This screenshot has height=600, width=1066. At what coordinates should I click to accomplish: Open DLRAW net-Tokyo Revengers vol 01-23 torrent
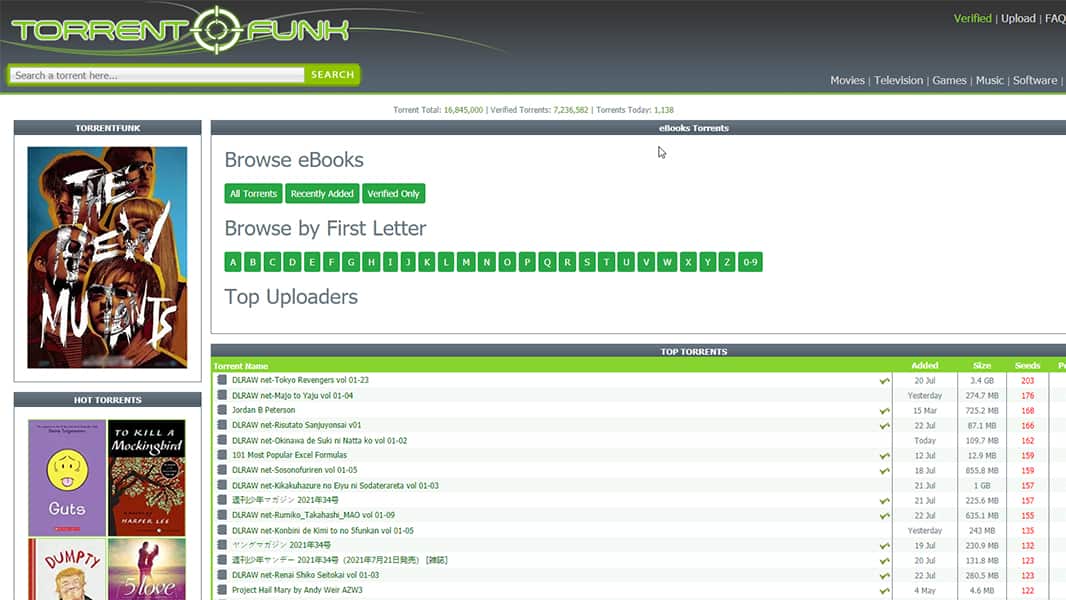tap(300, 380)
